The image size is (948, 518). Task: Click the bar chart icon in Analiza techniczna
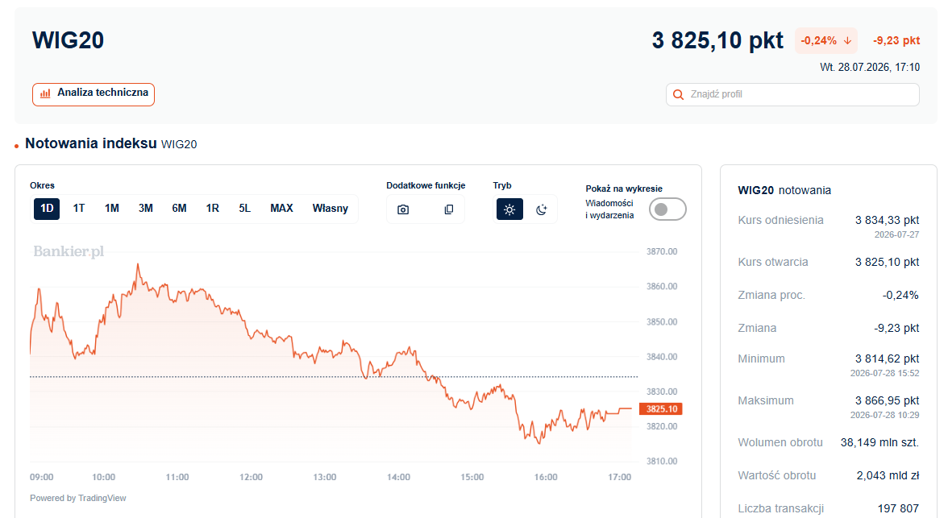(x=45, y=94)
